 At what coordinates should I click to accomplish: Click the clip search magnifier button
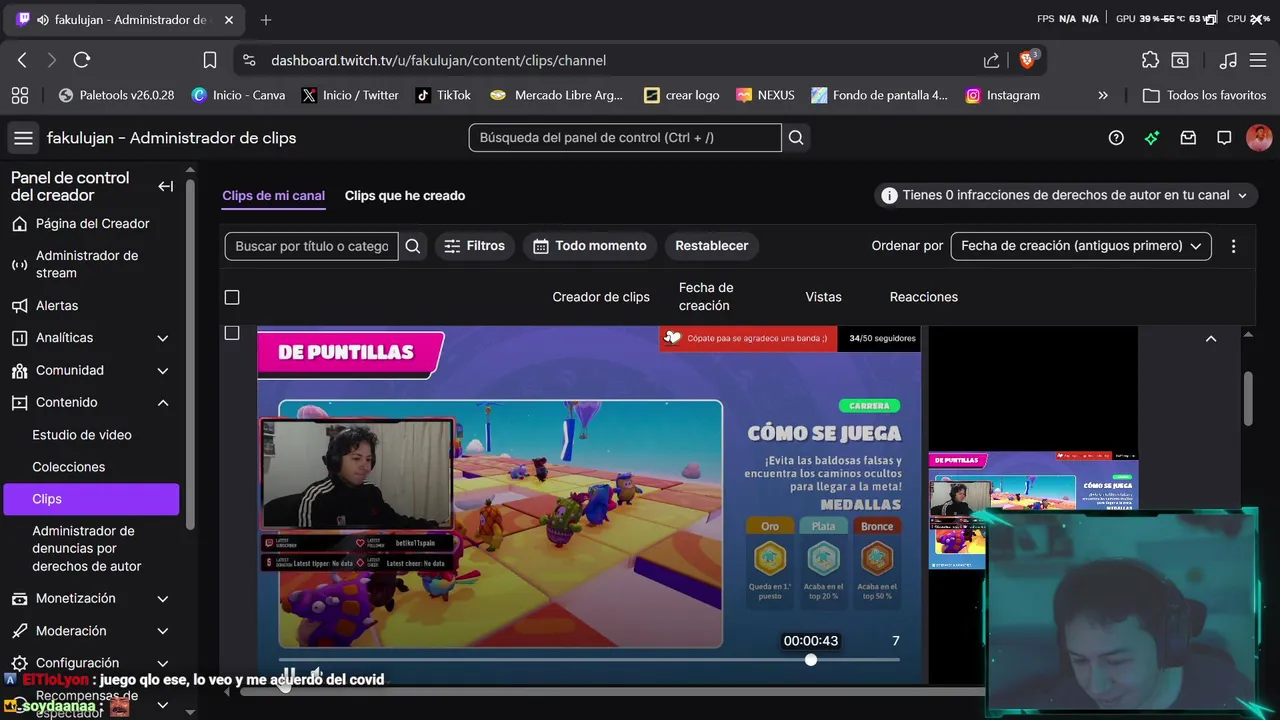413,246
